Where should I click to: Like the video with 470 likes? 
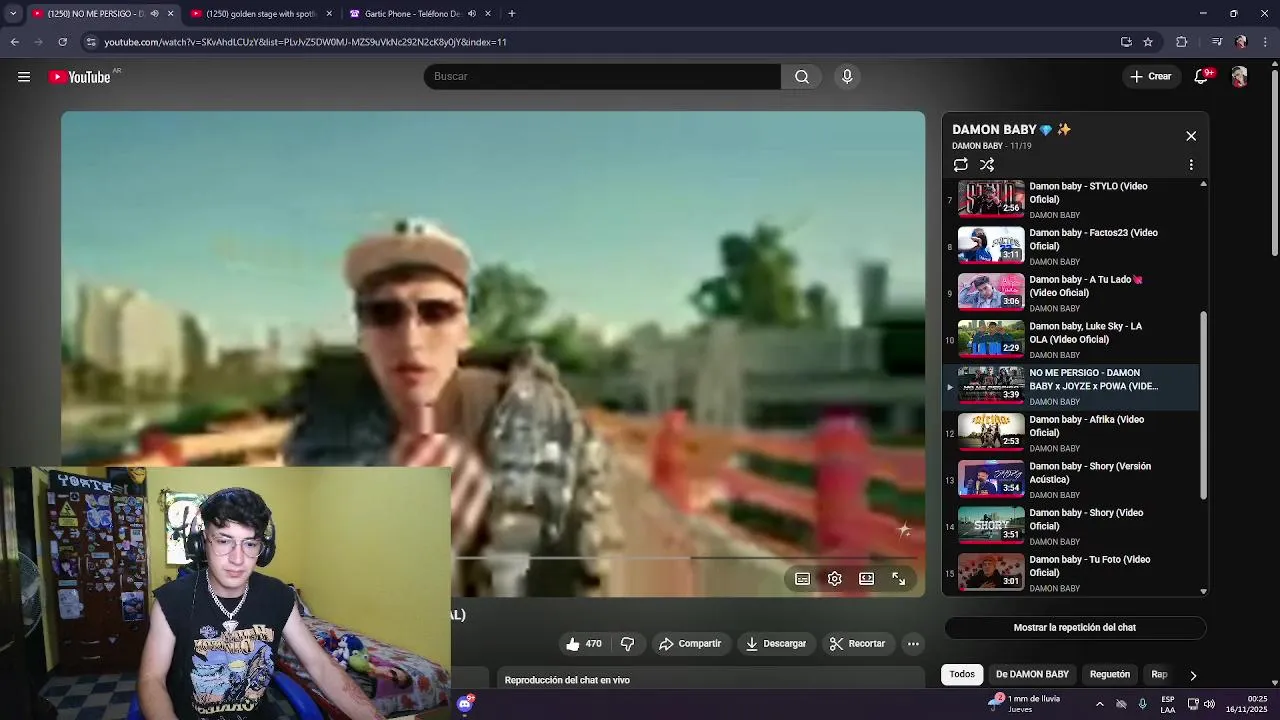pyautogui.click(x=584, y=644)
